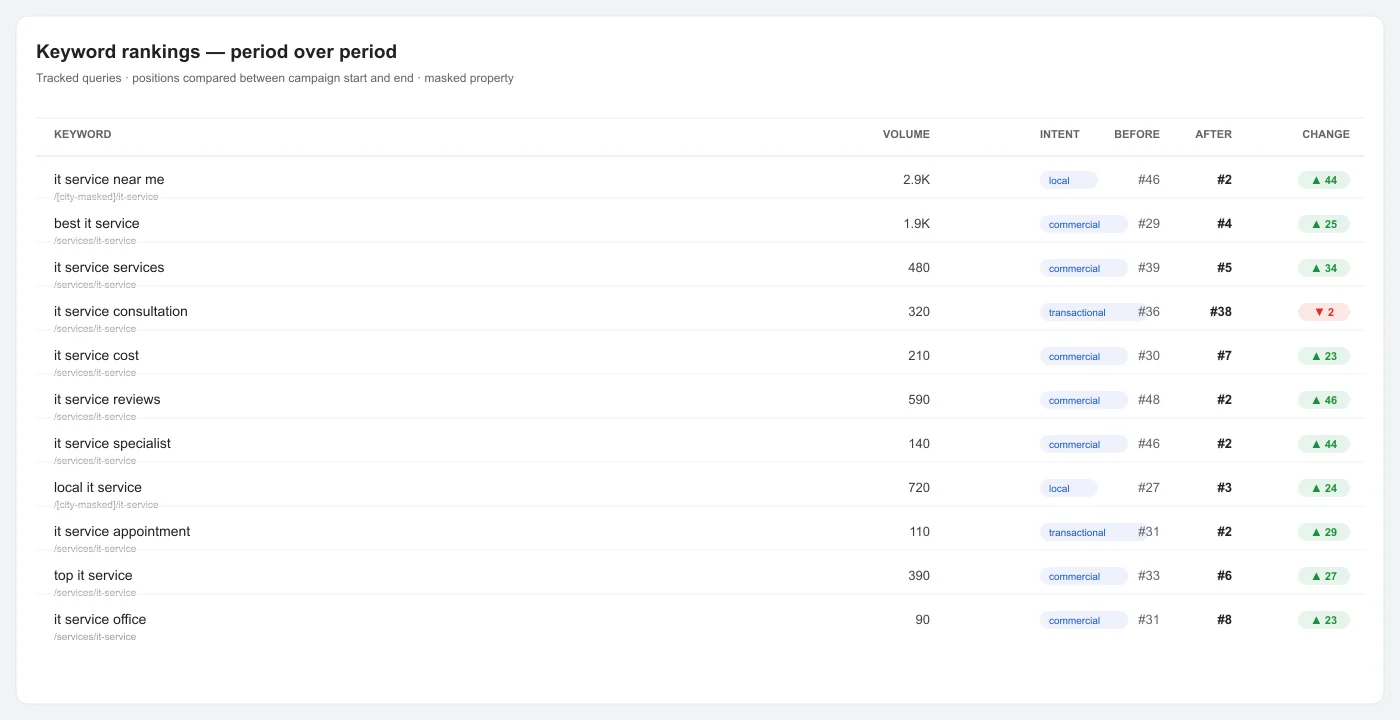Click the red '▼ 2' change badge

[x=1324, y=312]
